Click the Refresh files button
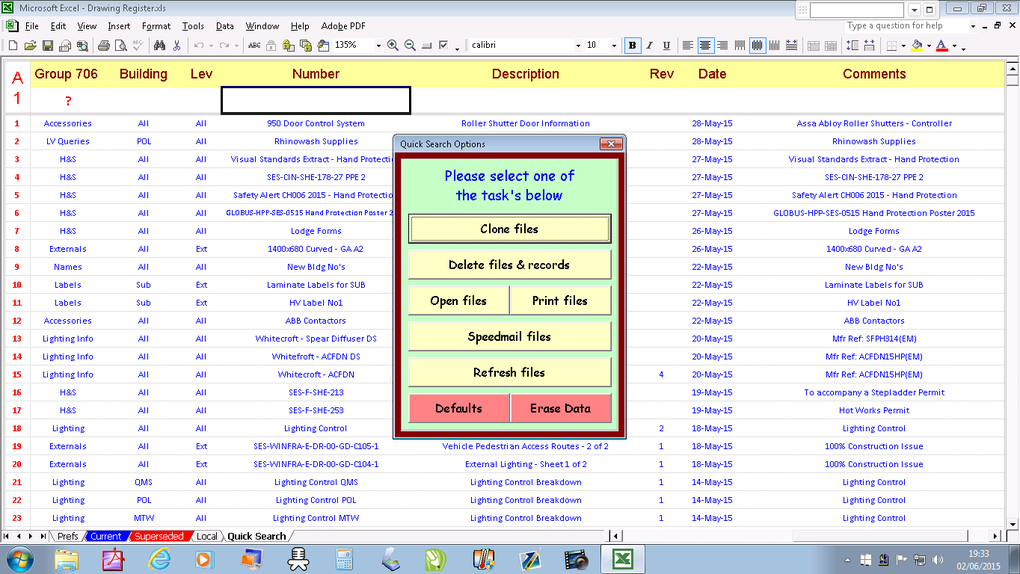 [x=509, y=372]
